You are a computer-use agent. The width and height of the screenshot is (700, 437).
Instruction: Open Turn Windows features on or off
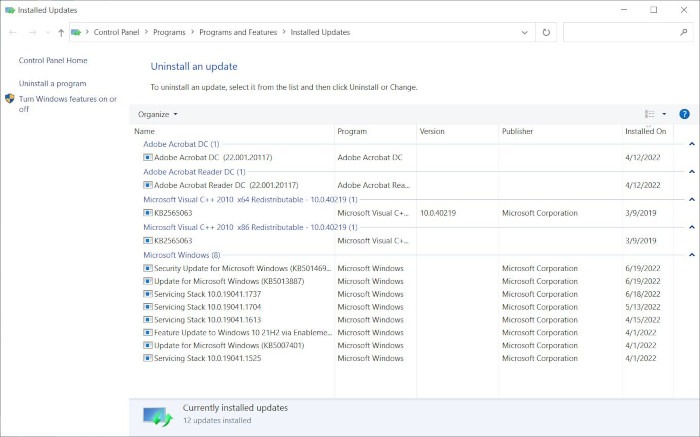click(x=68, y=104)
